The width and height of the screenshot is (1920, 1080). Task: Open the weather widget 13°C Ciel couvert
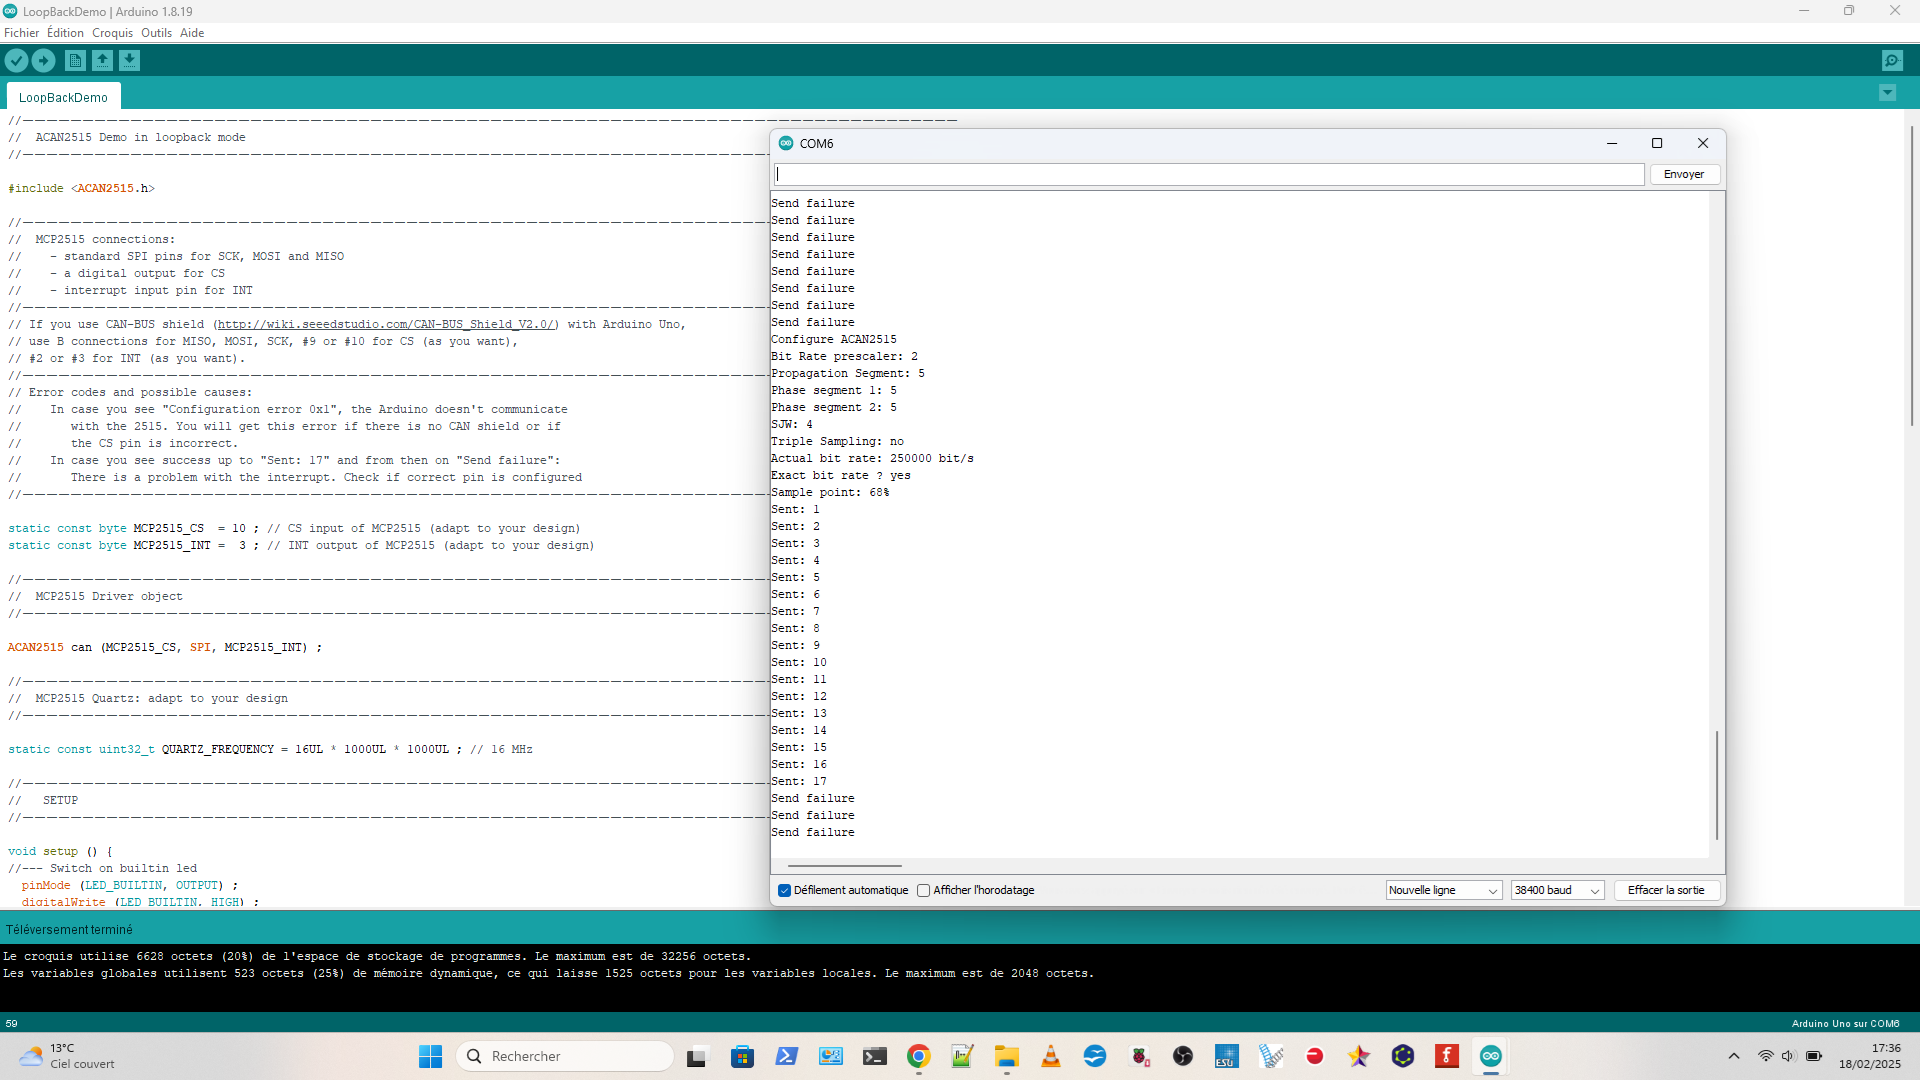pos(68,1056)
